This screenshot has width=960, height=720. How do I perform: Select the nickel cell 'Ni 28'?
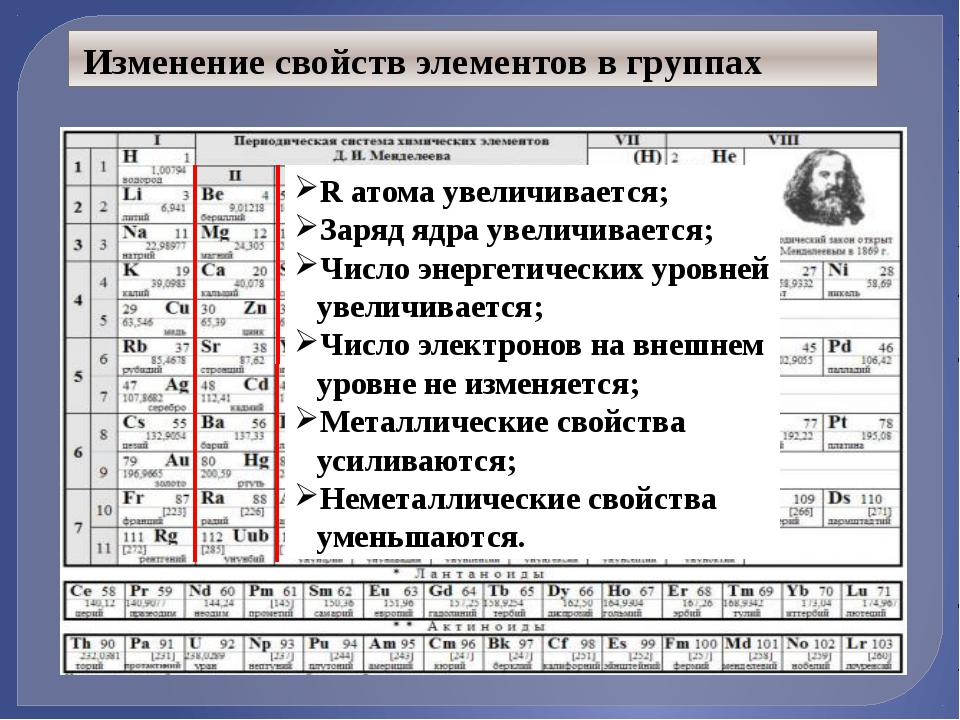pyautogui.click(x=861, y=280)
